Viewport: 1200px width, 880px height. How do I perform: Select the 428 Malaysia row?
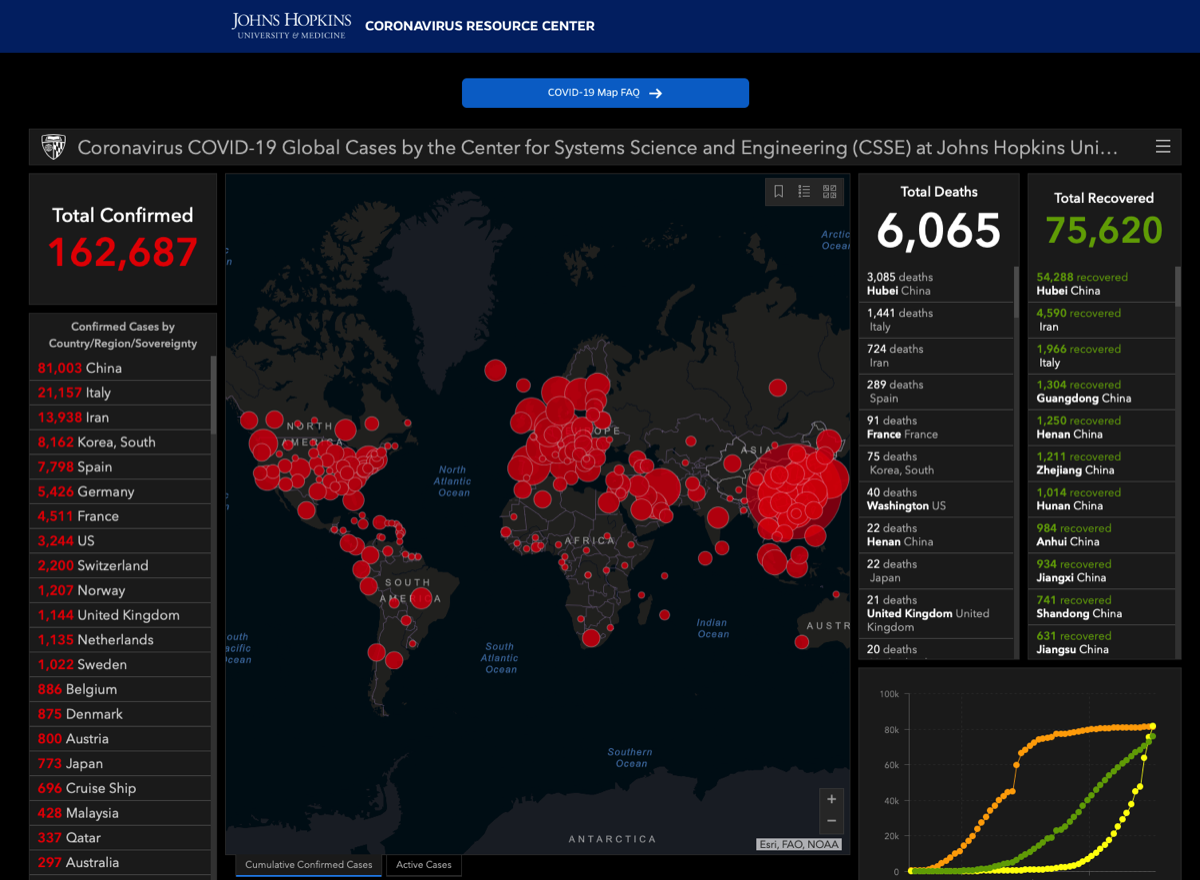[120, 813]
